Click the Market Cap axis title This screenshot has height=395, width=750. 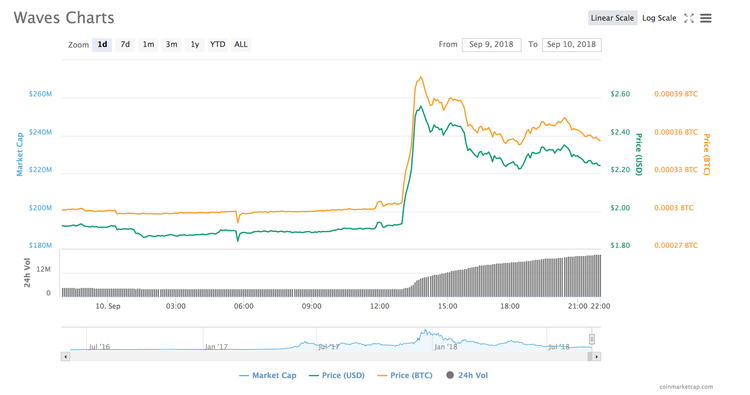pos(20,154)
